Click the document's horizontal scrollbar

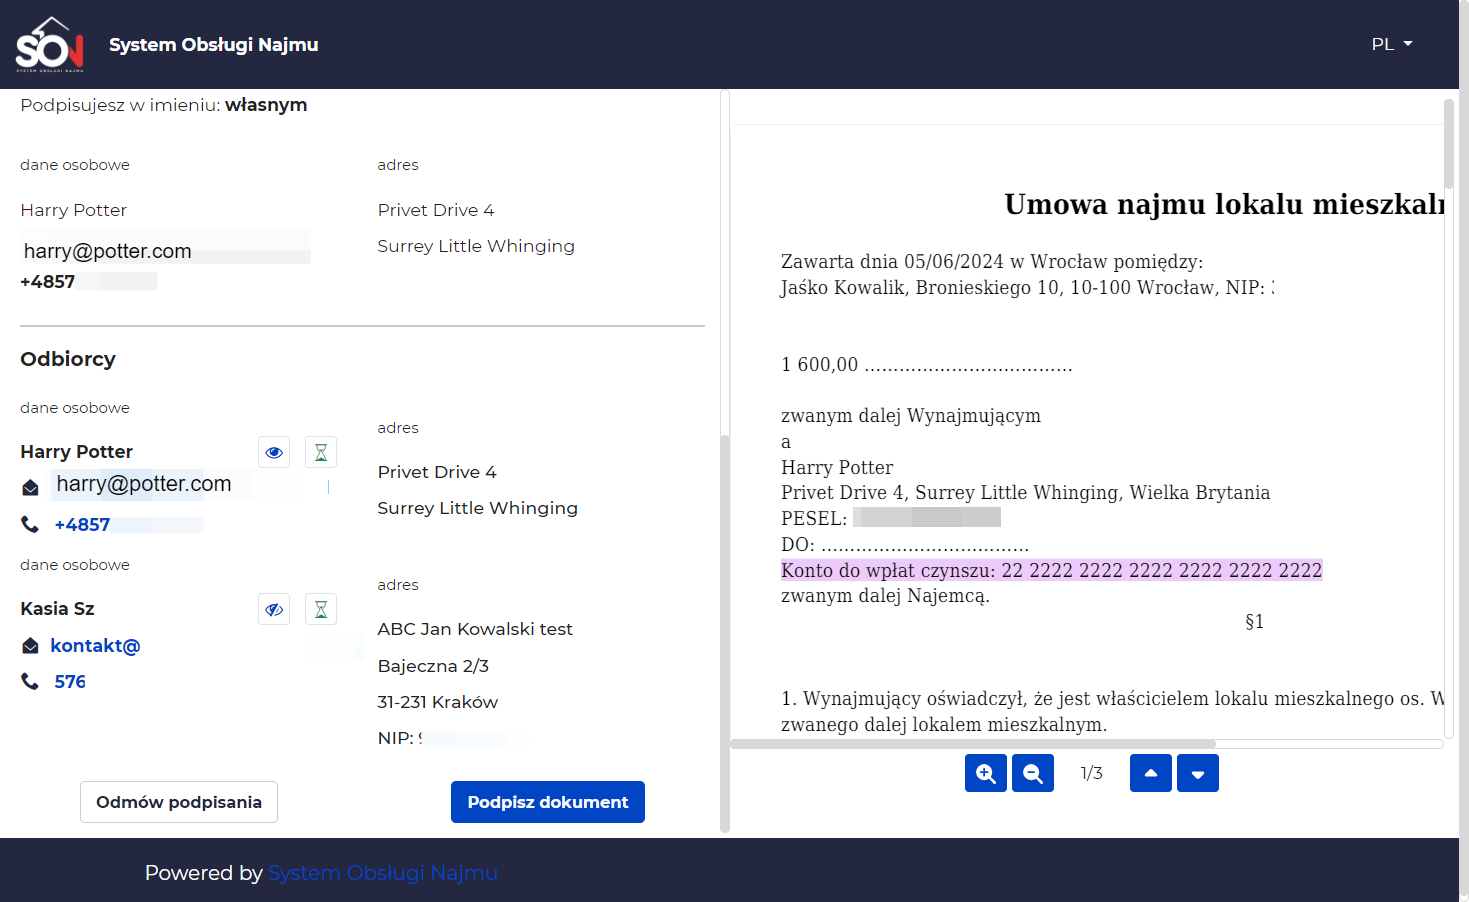click(x=973, y=744)
